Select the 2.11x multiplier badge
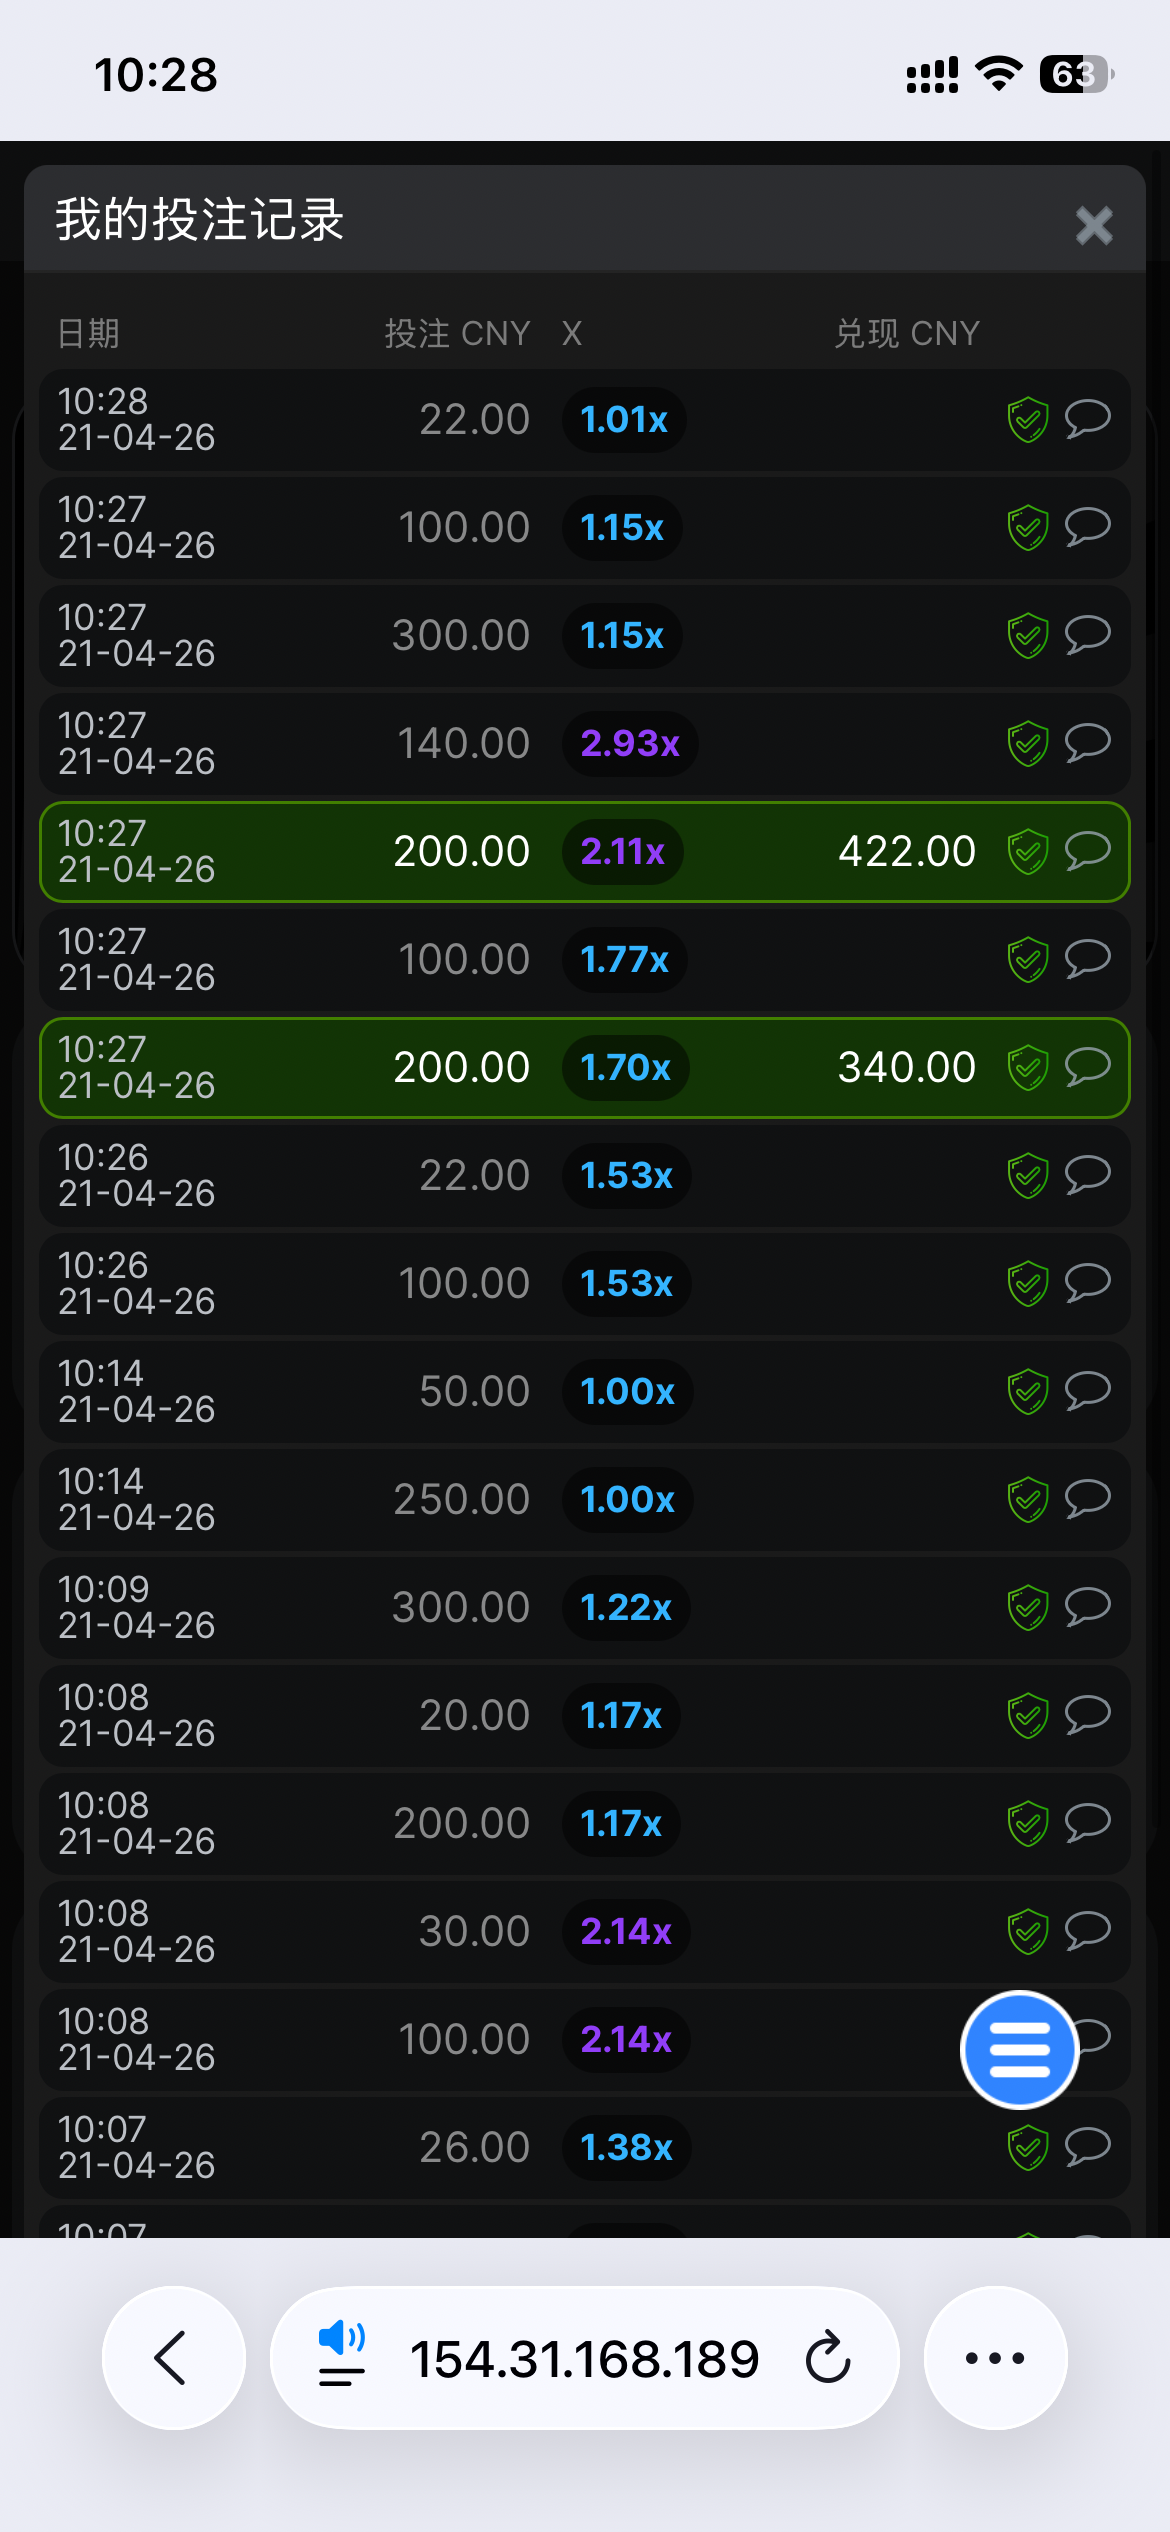1170x2532 pixels. [x=622, y=852]
